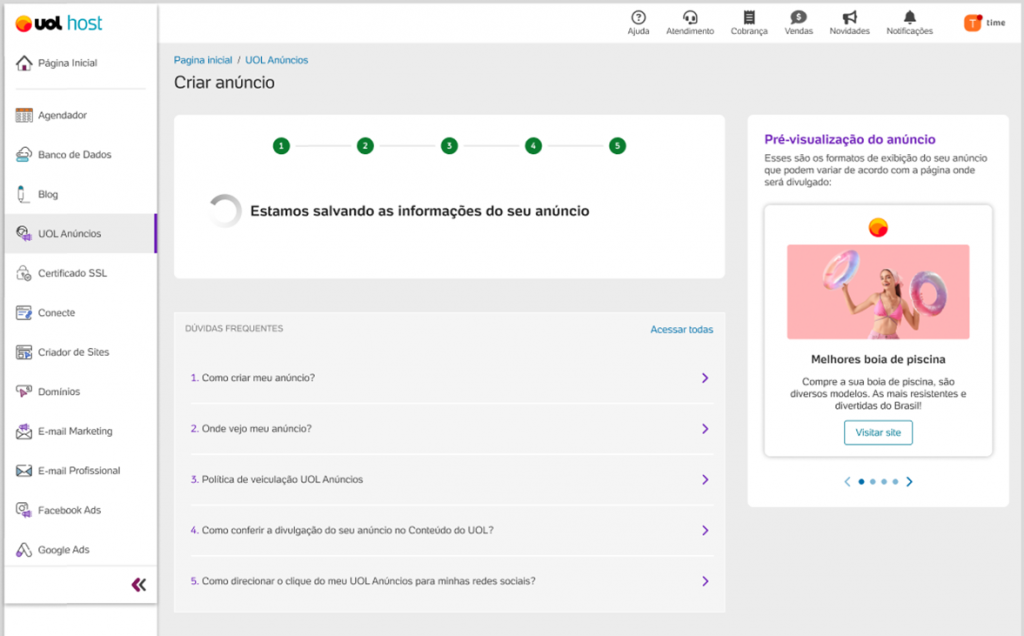Click the E-mail Marketing icon
1024x636 pixels.
24,431
